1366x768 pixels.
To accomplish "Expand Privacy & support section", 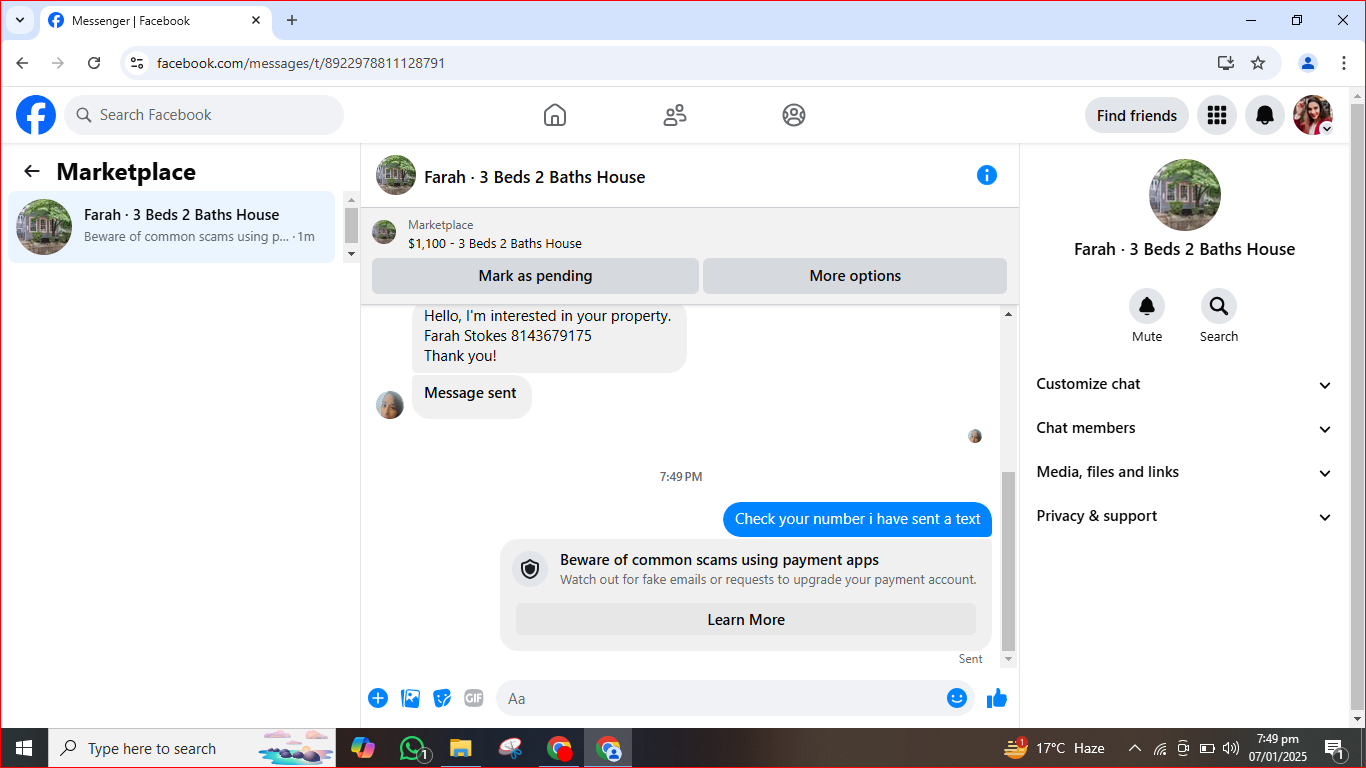I will tap(1185, 516).
